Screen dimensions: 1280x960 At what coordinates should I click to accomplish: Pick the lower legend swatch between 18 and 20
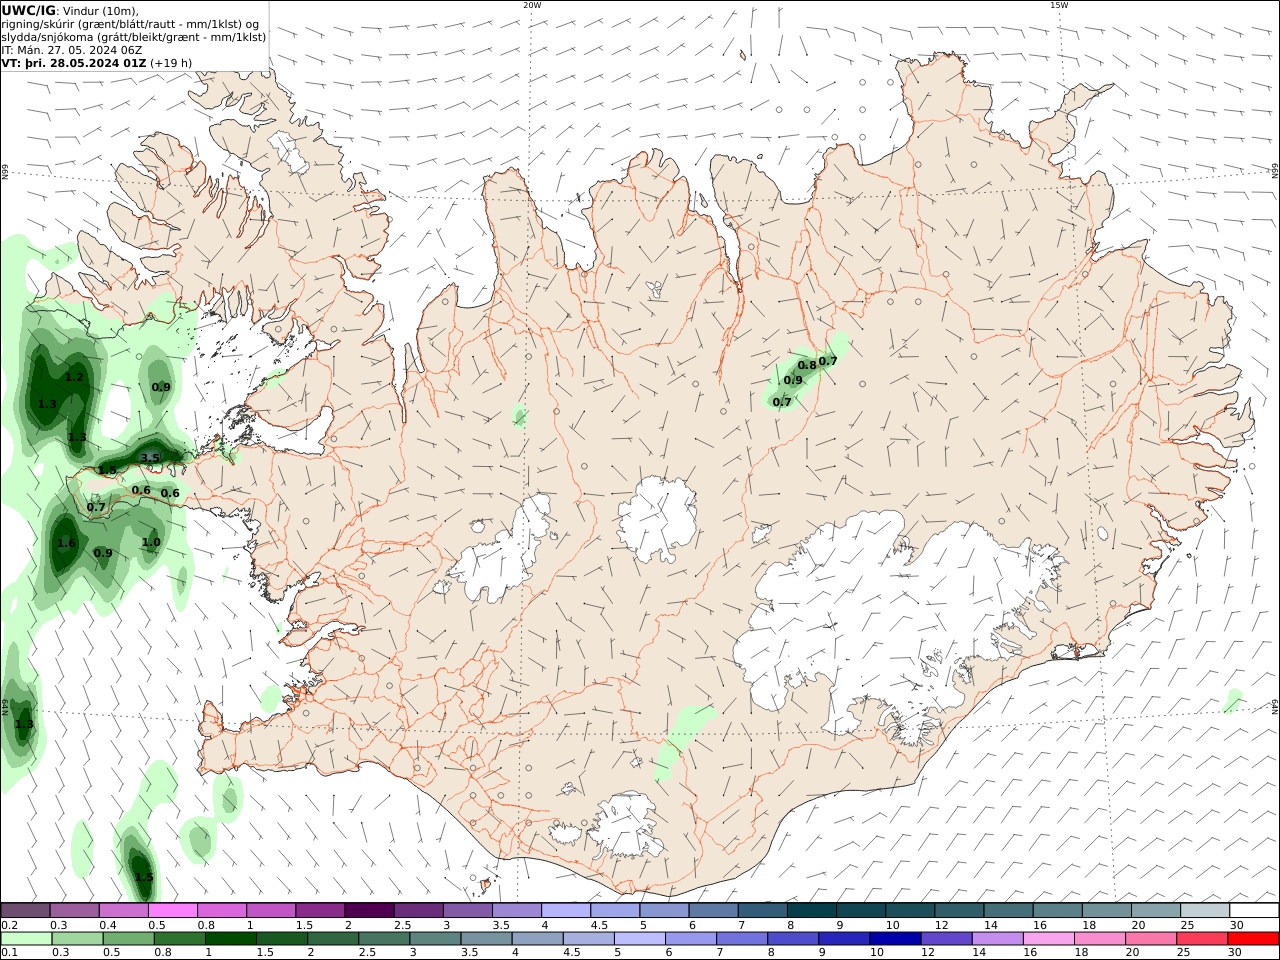(x=1098, y=938)
